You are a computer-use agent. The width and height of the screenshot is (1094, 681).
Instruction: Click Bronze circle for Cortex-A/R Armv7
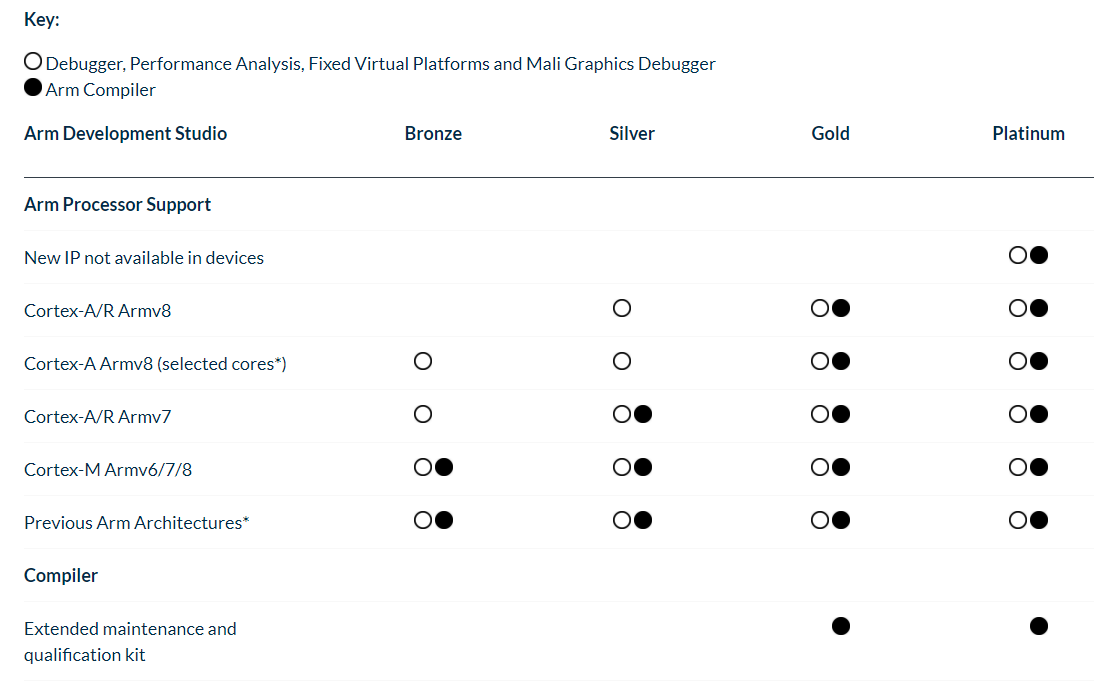(423, 414)
